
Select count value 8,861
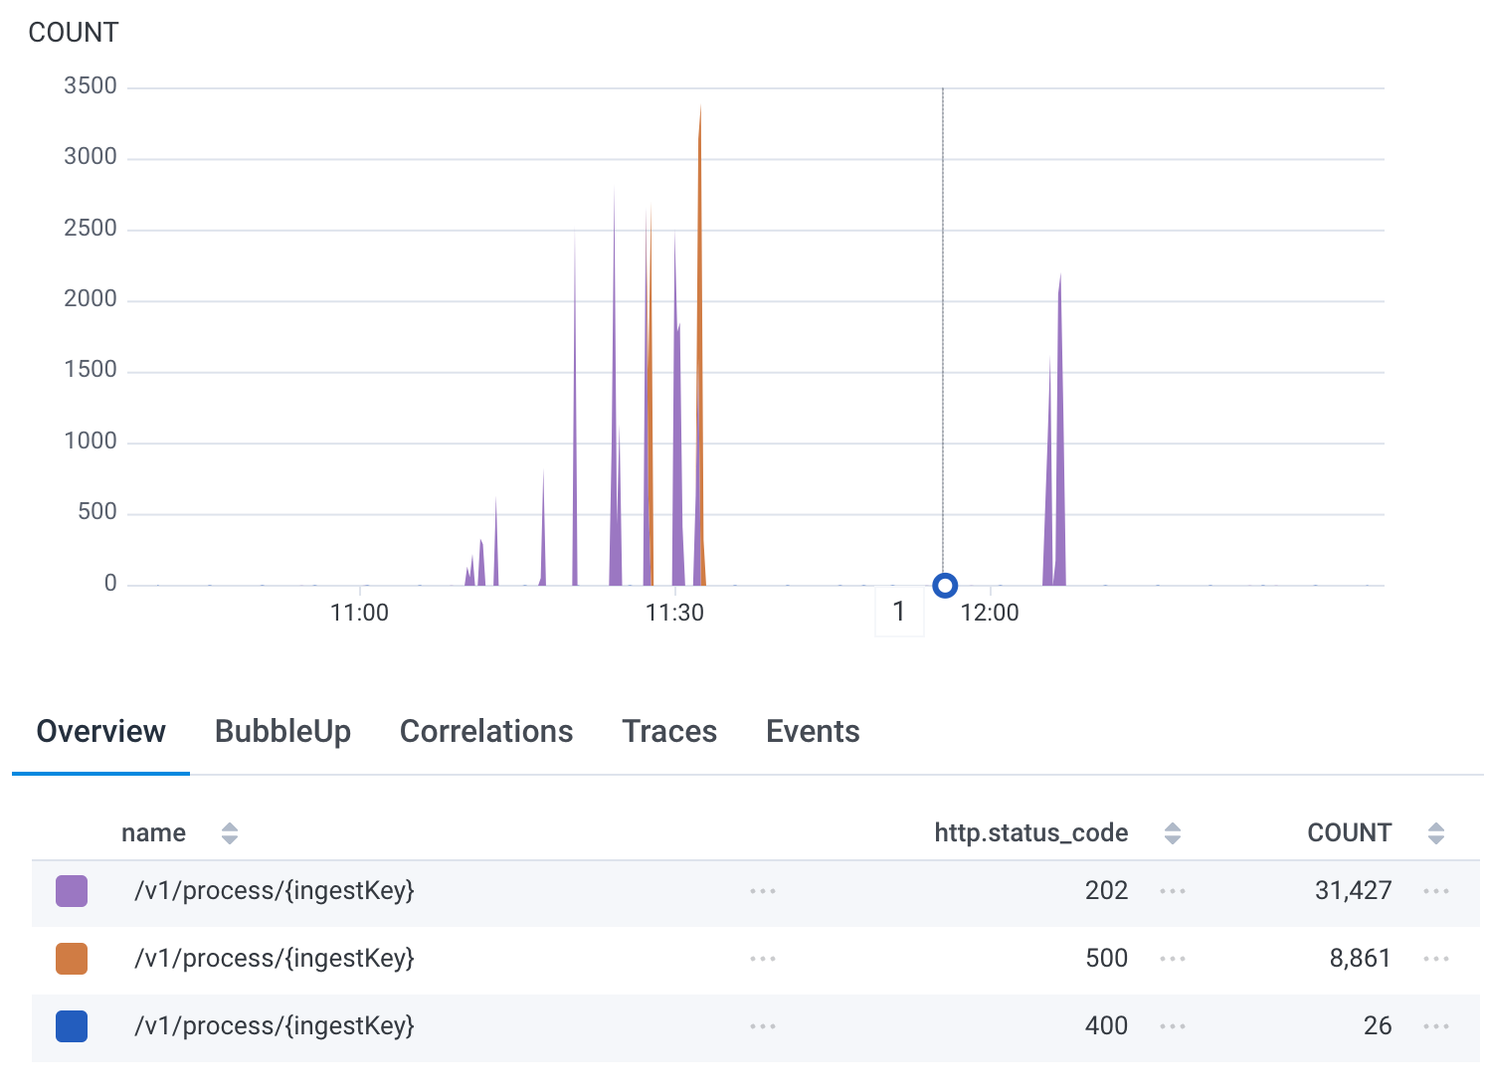click(x=1360, y=958)
